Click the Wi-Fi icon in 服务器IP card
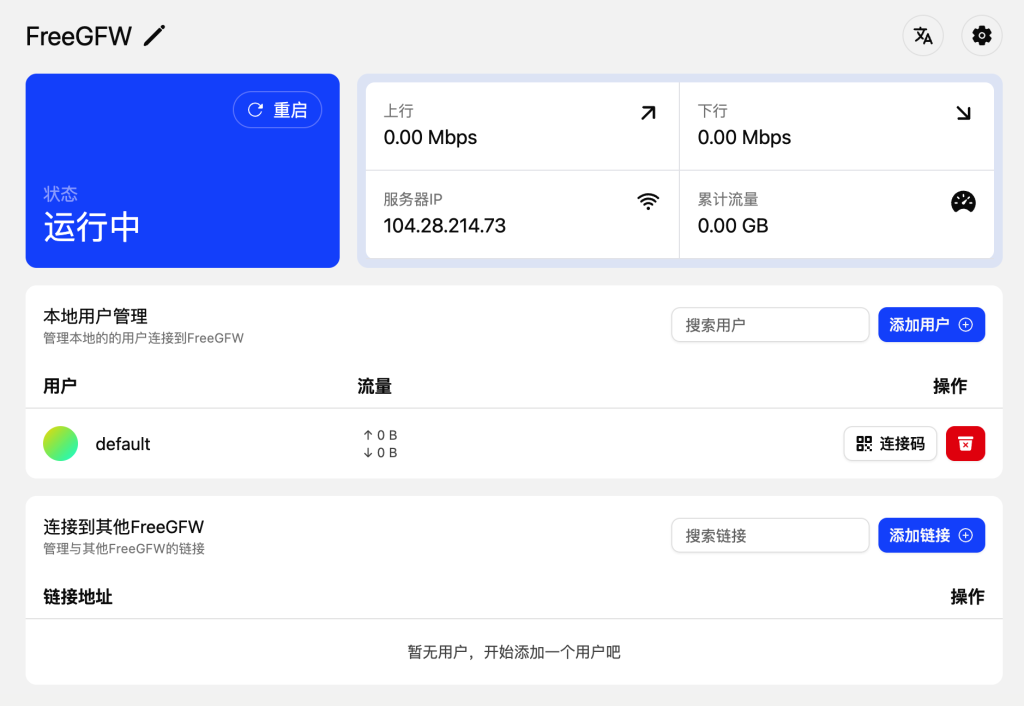 (x=648, y=201)
